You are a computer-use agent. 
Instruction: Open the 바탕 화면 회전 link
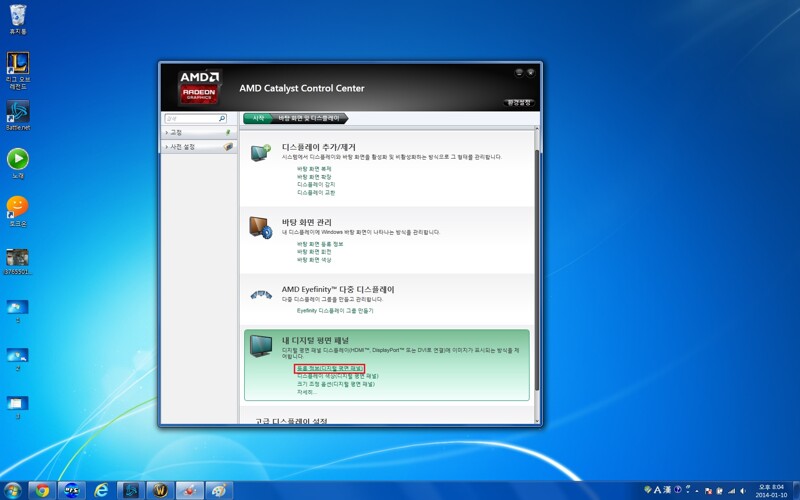click(314, 252)
